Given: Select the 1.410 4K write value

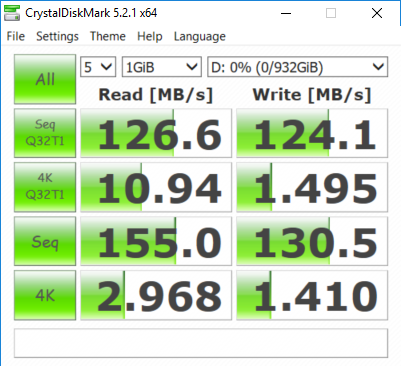Looking at the screenshot, I should tap(312, 295).
